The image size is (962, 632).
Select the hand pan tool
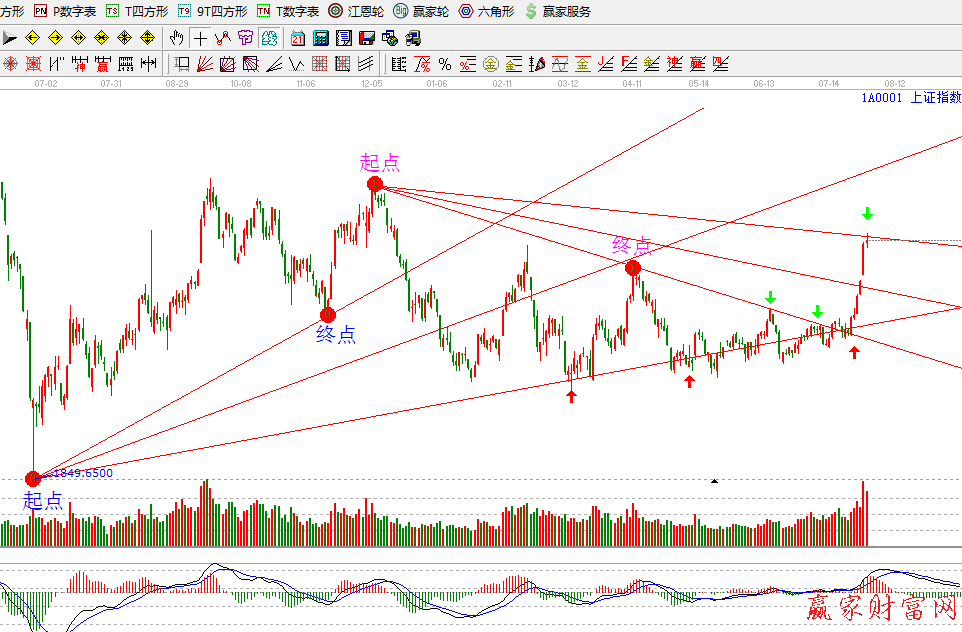(177, 38)
